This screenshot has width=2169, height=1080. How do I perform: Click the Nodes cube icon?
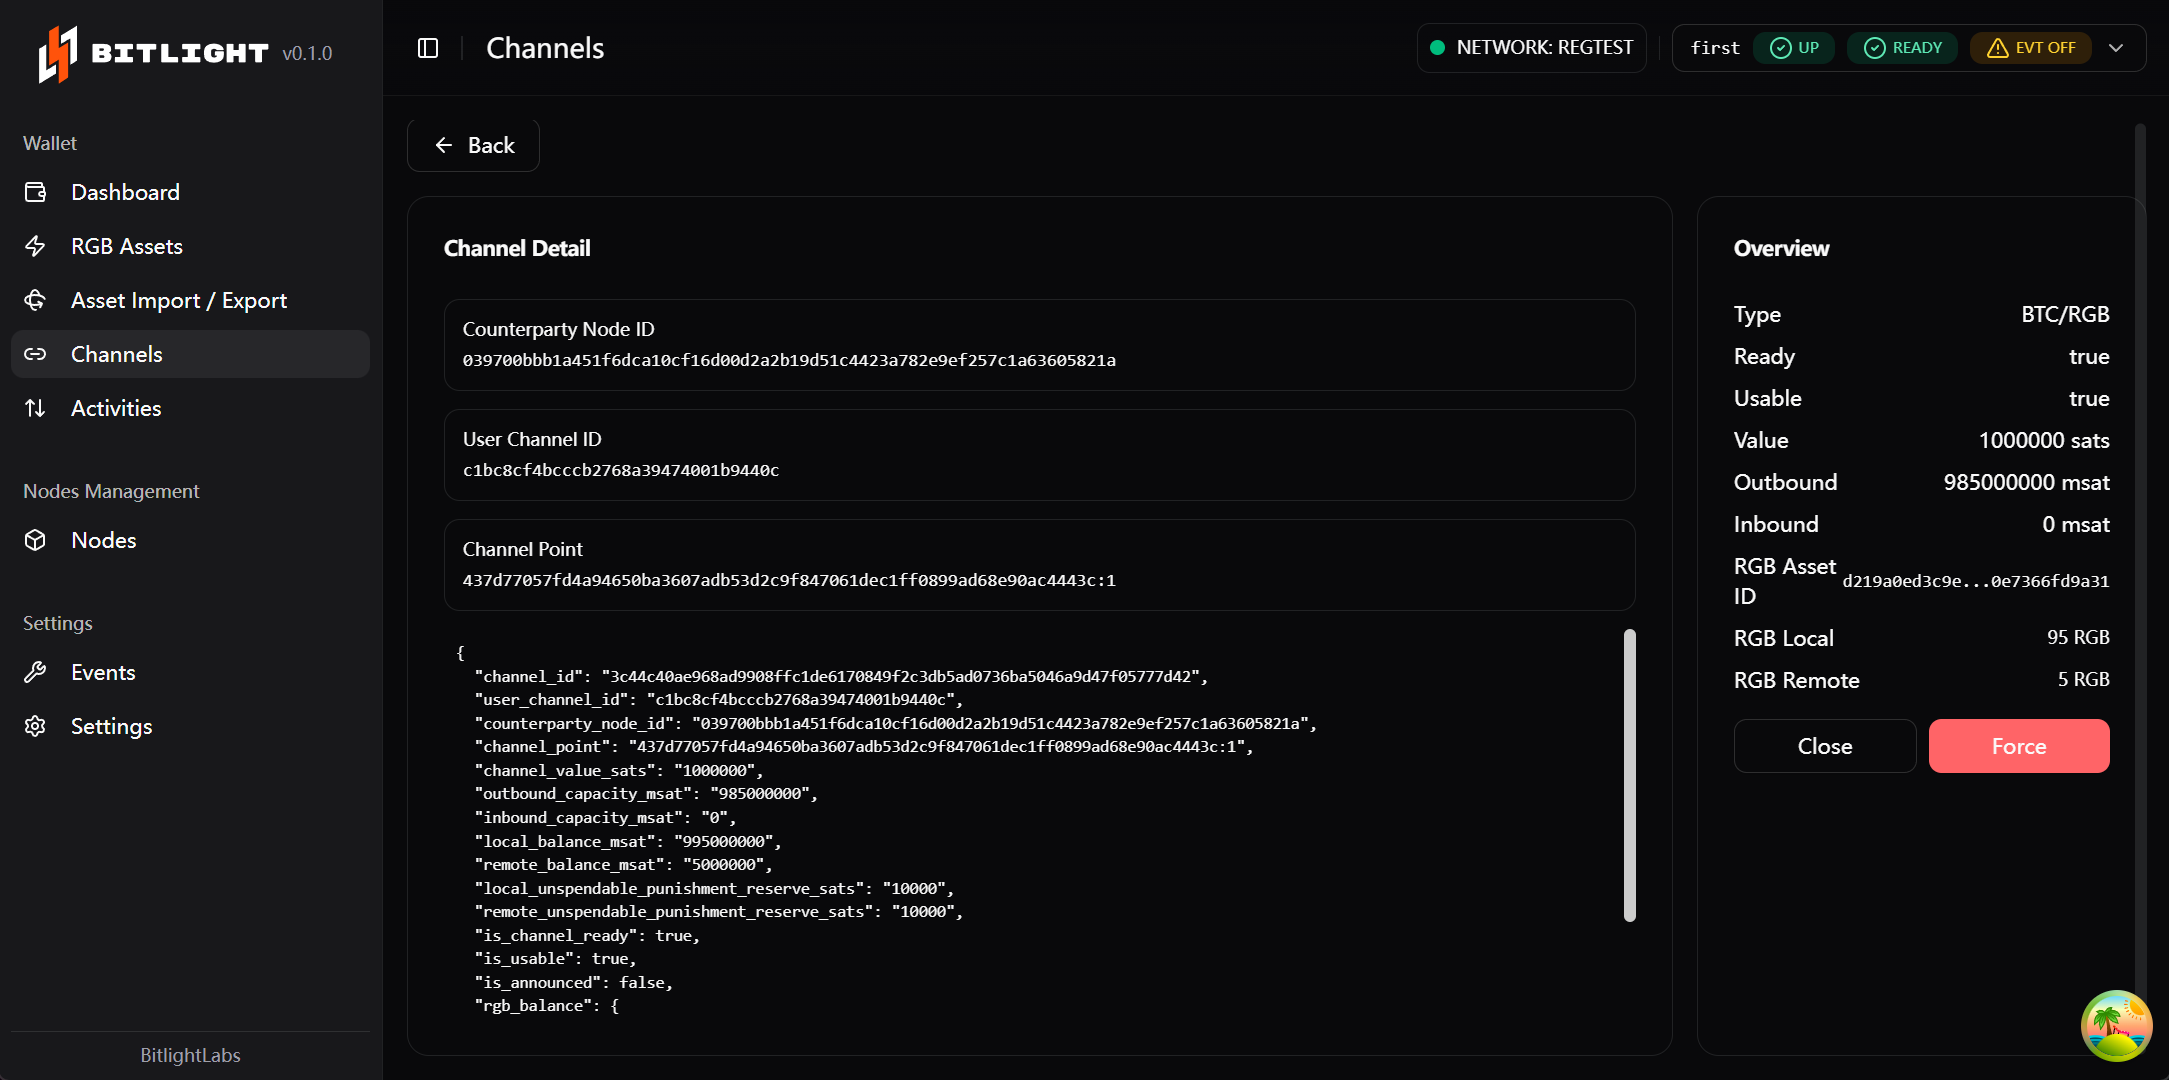tap(36, 540)
